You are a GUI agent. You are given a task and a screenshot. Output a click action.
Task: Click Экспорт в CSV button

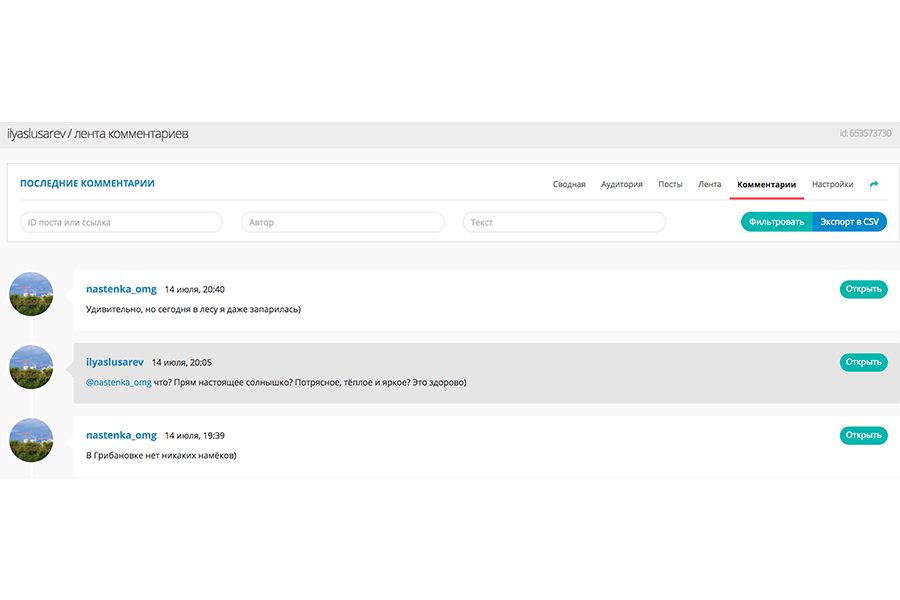849,222
